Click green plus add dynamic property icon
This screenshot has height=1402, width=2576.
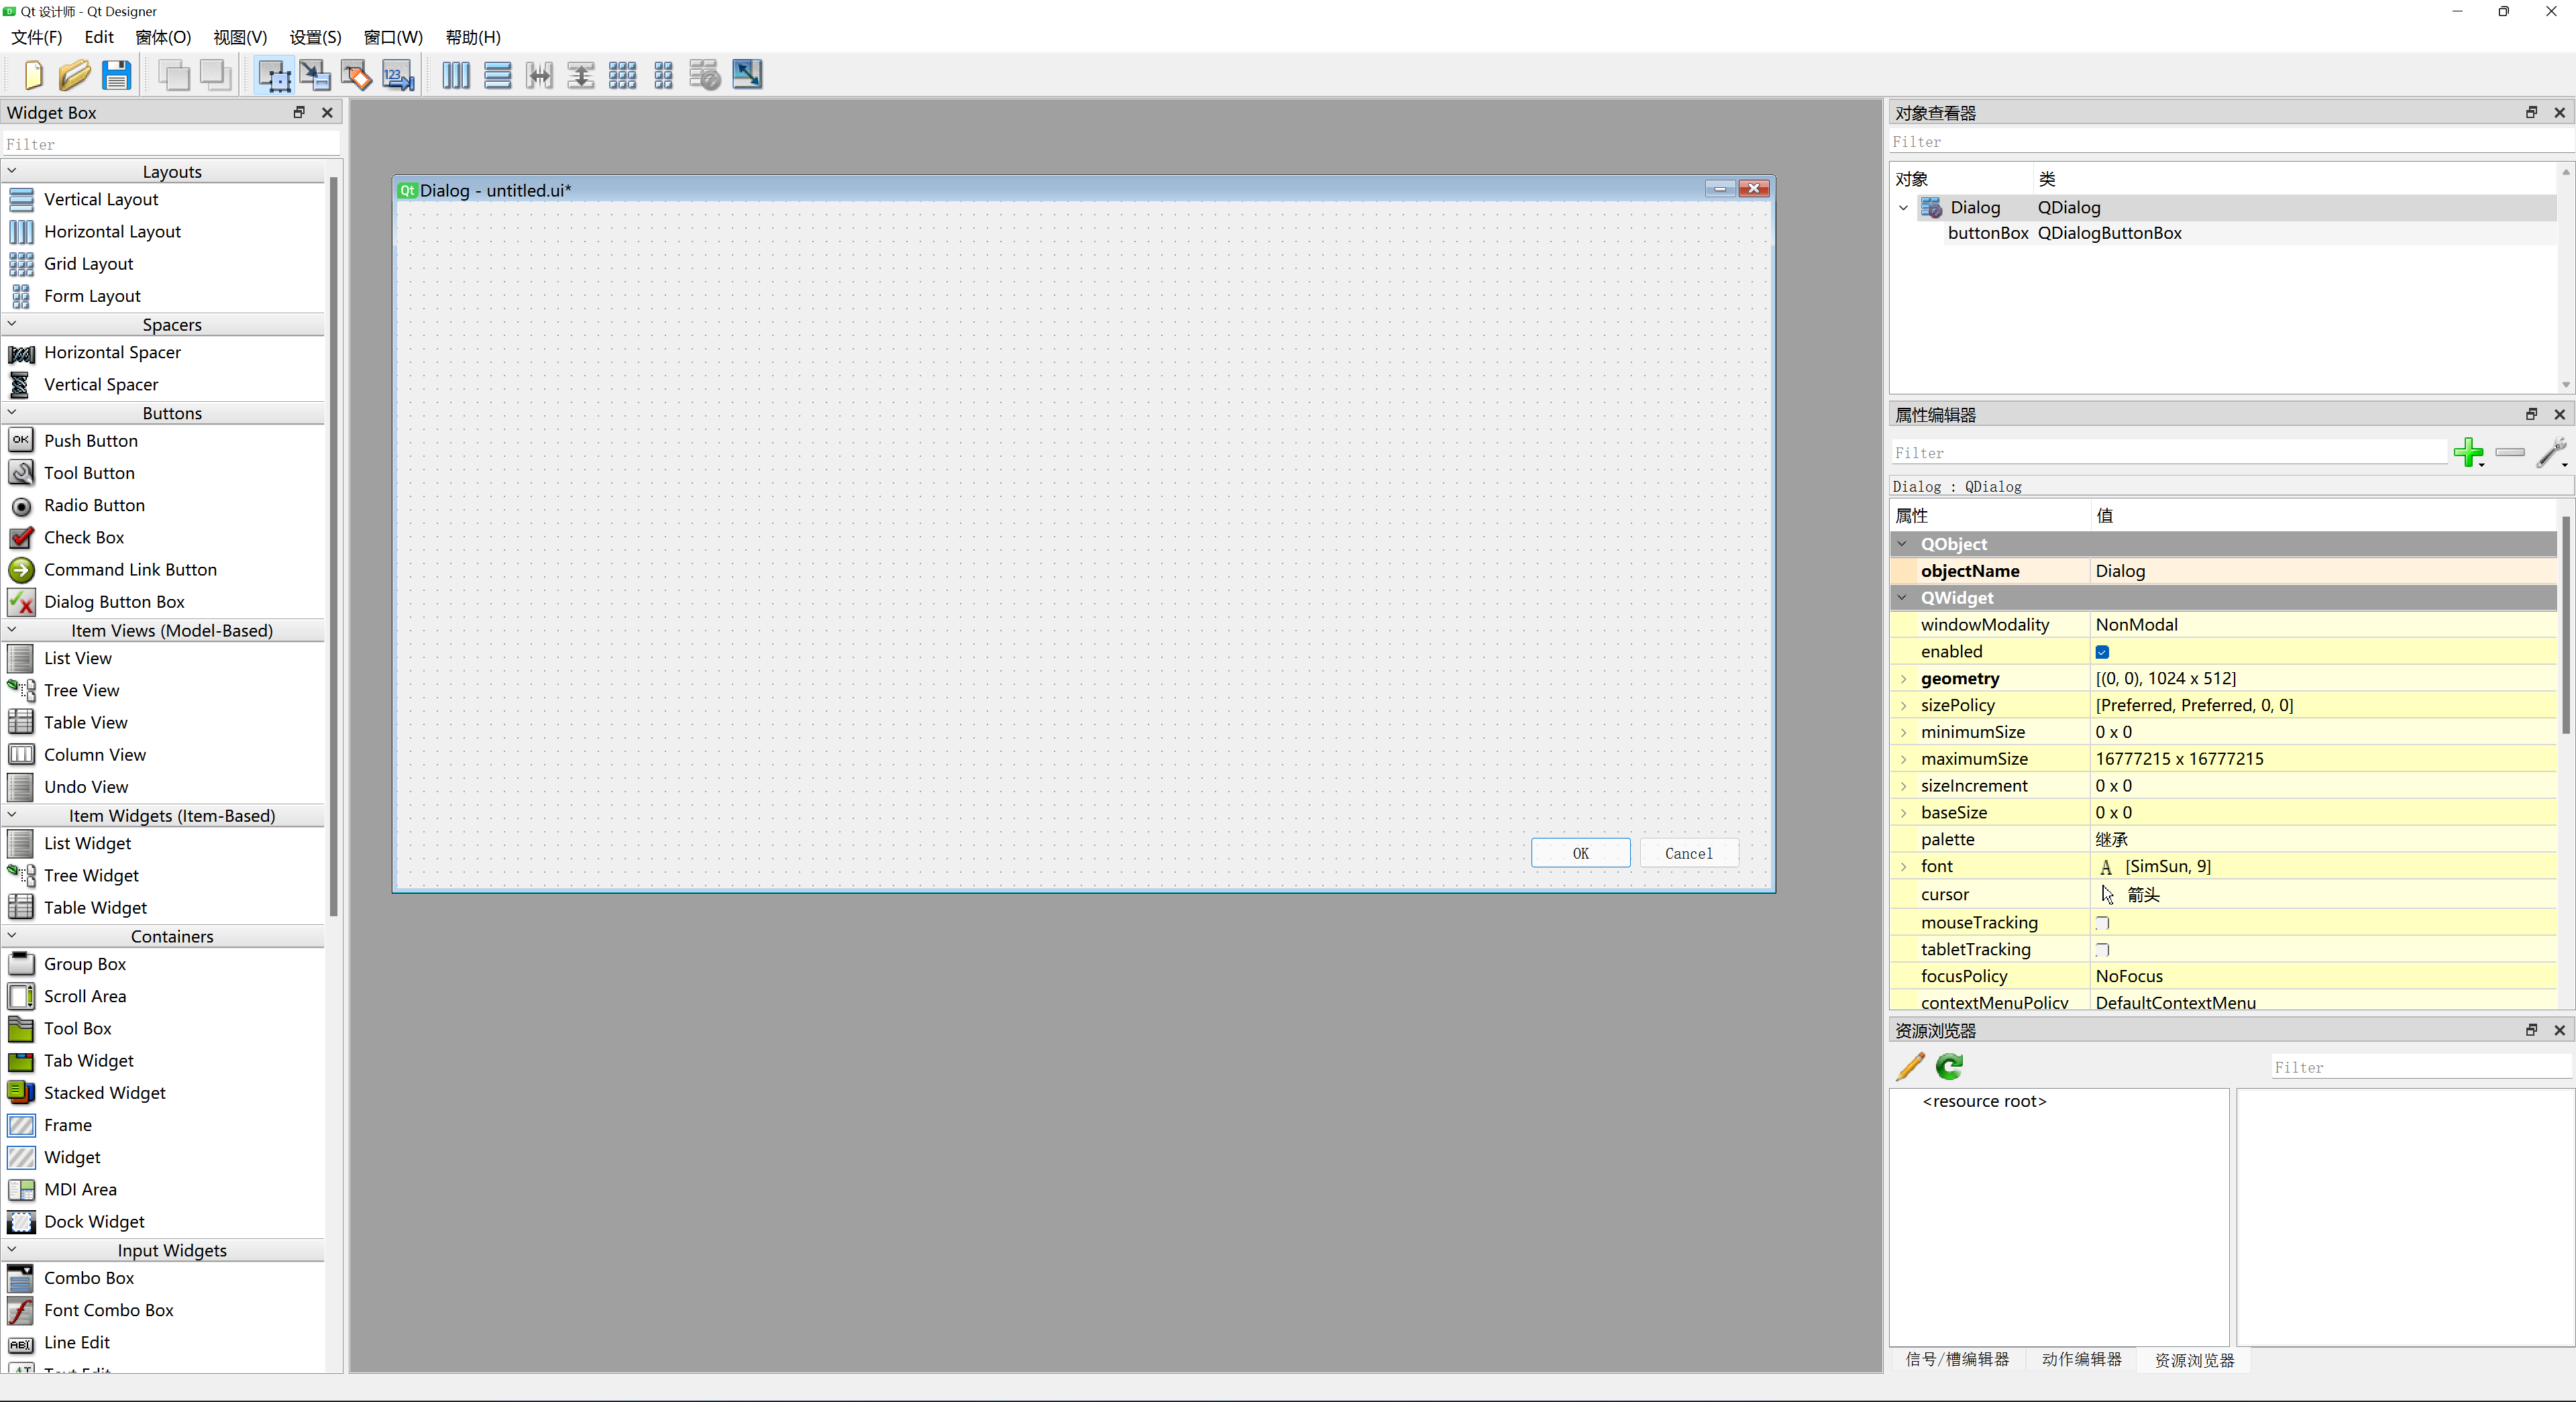point(2467,452)
